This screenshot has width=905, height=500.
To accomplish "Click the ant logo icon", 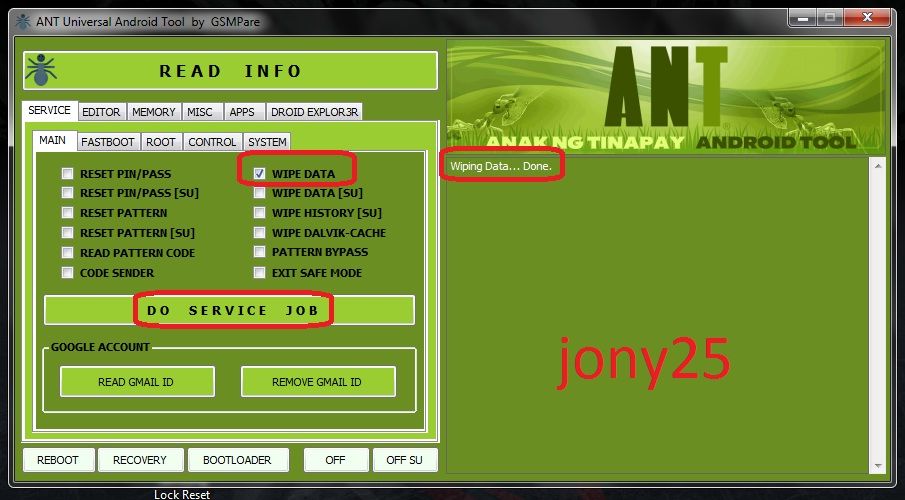I will pos(40,70).
